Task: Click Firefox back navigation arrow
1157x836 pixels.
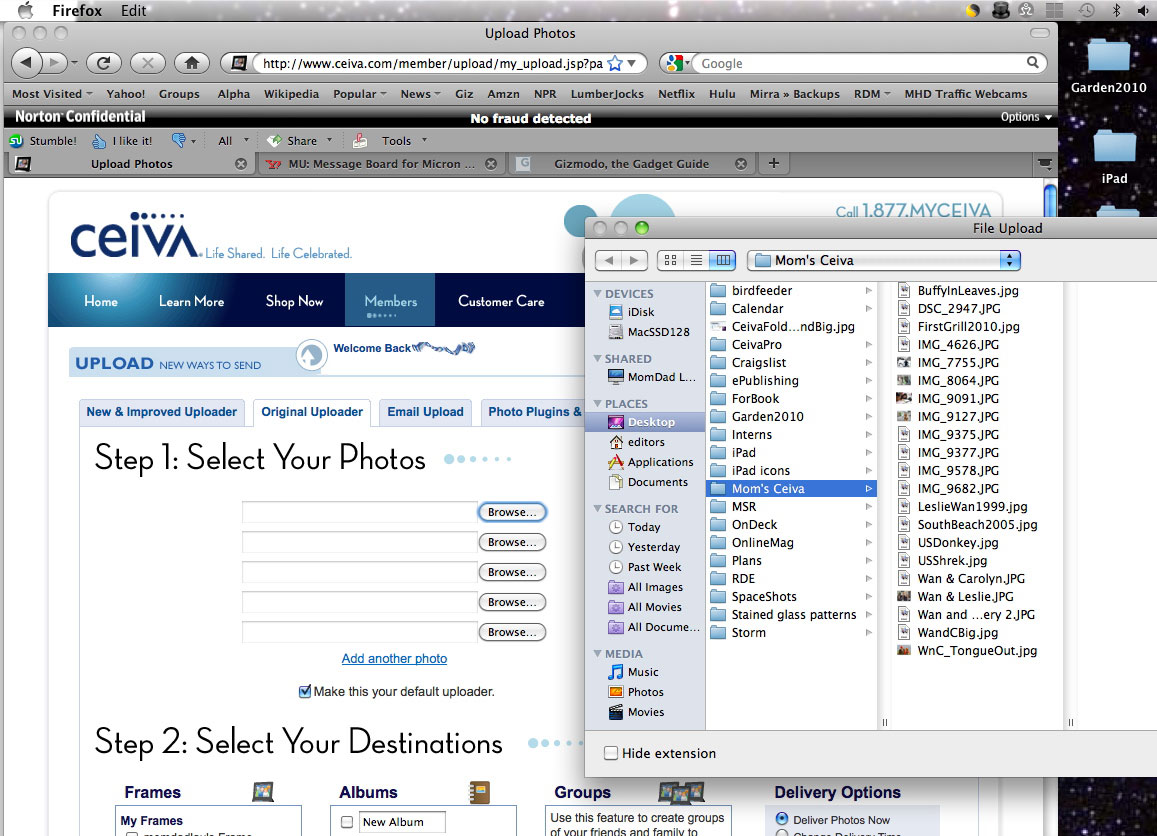Action: point(27,63)
